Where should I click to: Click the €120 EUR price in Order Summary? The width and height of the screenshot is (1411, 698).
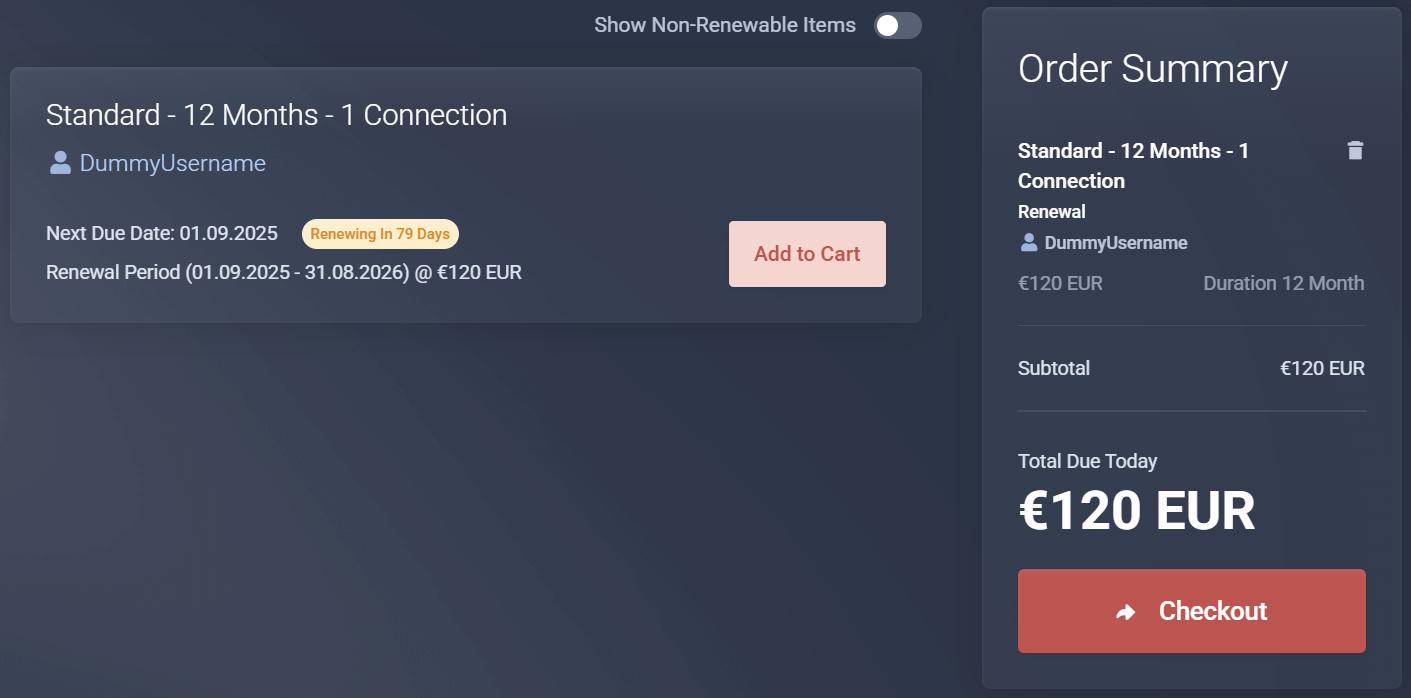point(1059,283)
